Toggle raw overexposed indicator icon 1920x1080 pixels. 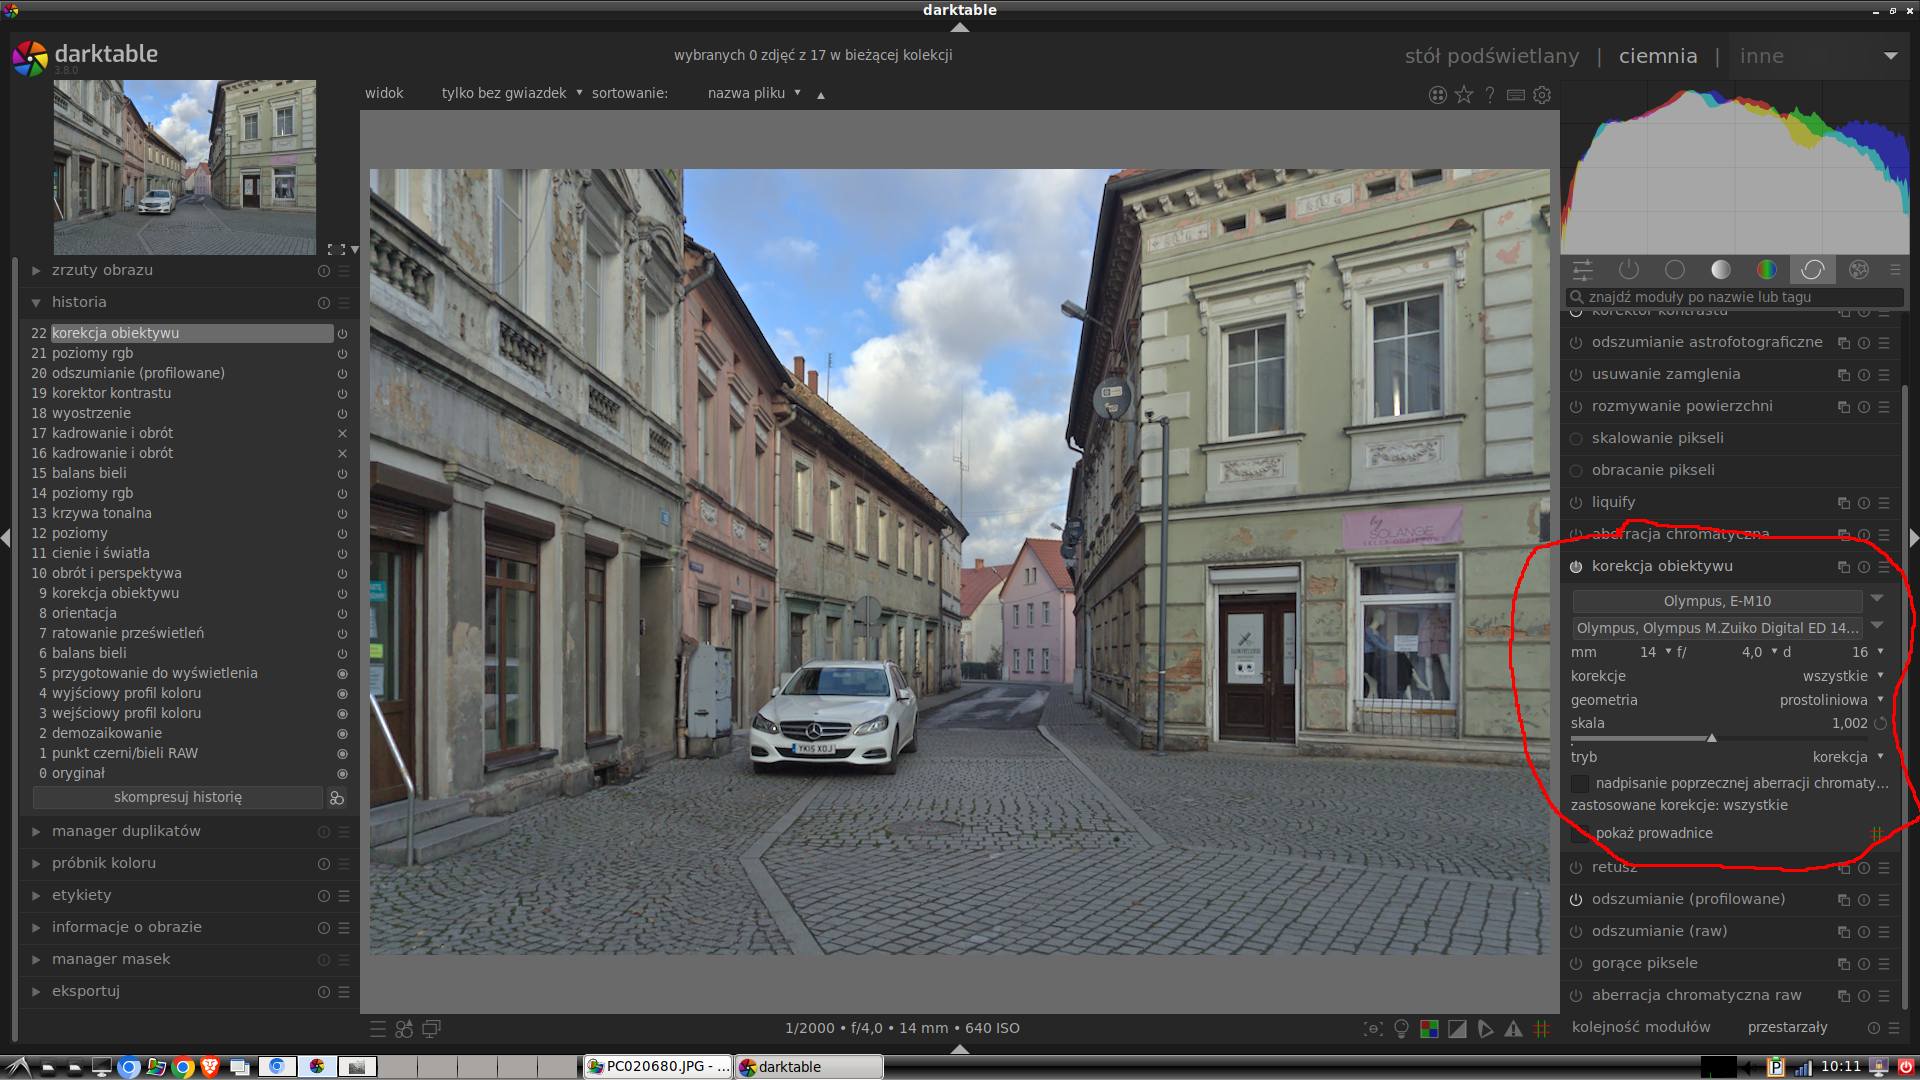pos(1429,1029)
